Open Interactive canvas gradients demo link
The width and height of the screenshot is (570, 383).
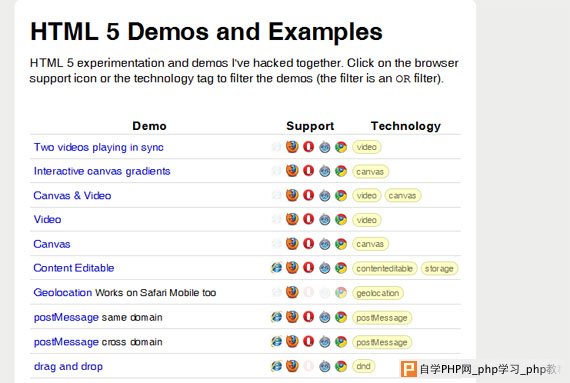[102, 171]
